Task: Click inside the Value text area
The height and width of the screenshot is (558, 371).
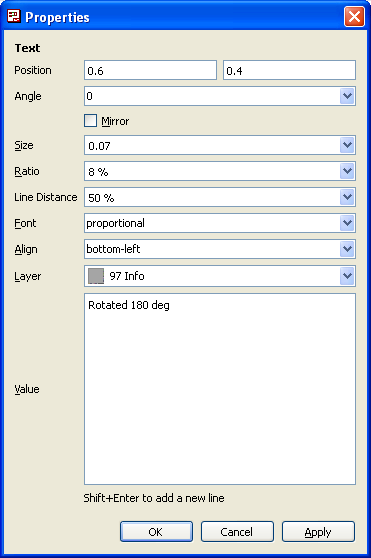Action: [x=220, y=389]
